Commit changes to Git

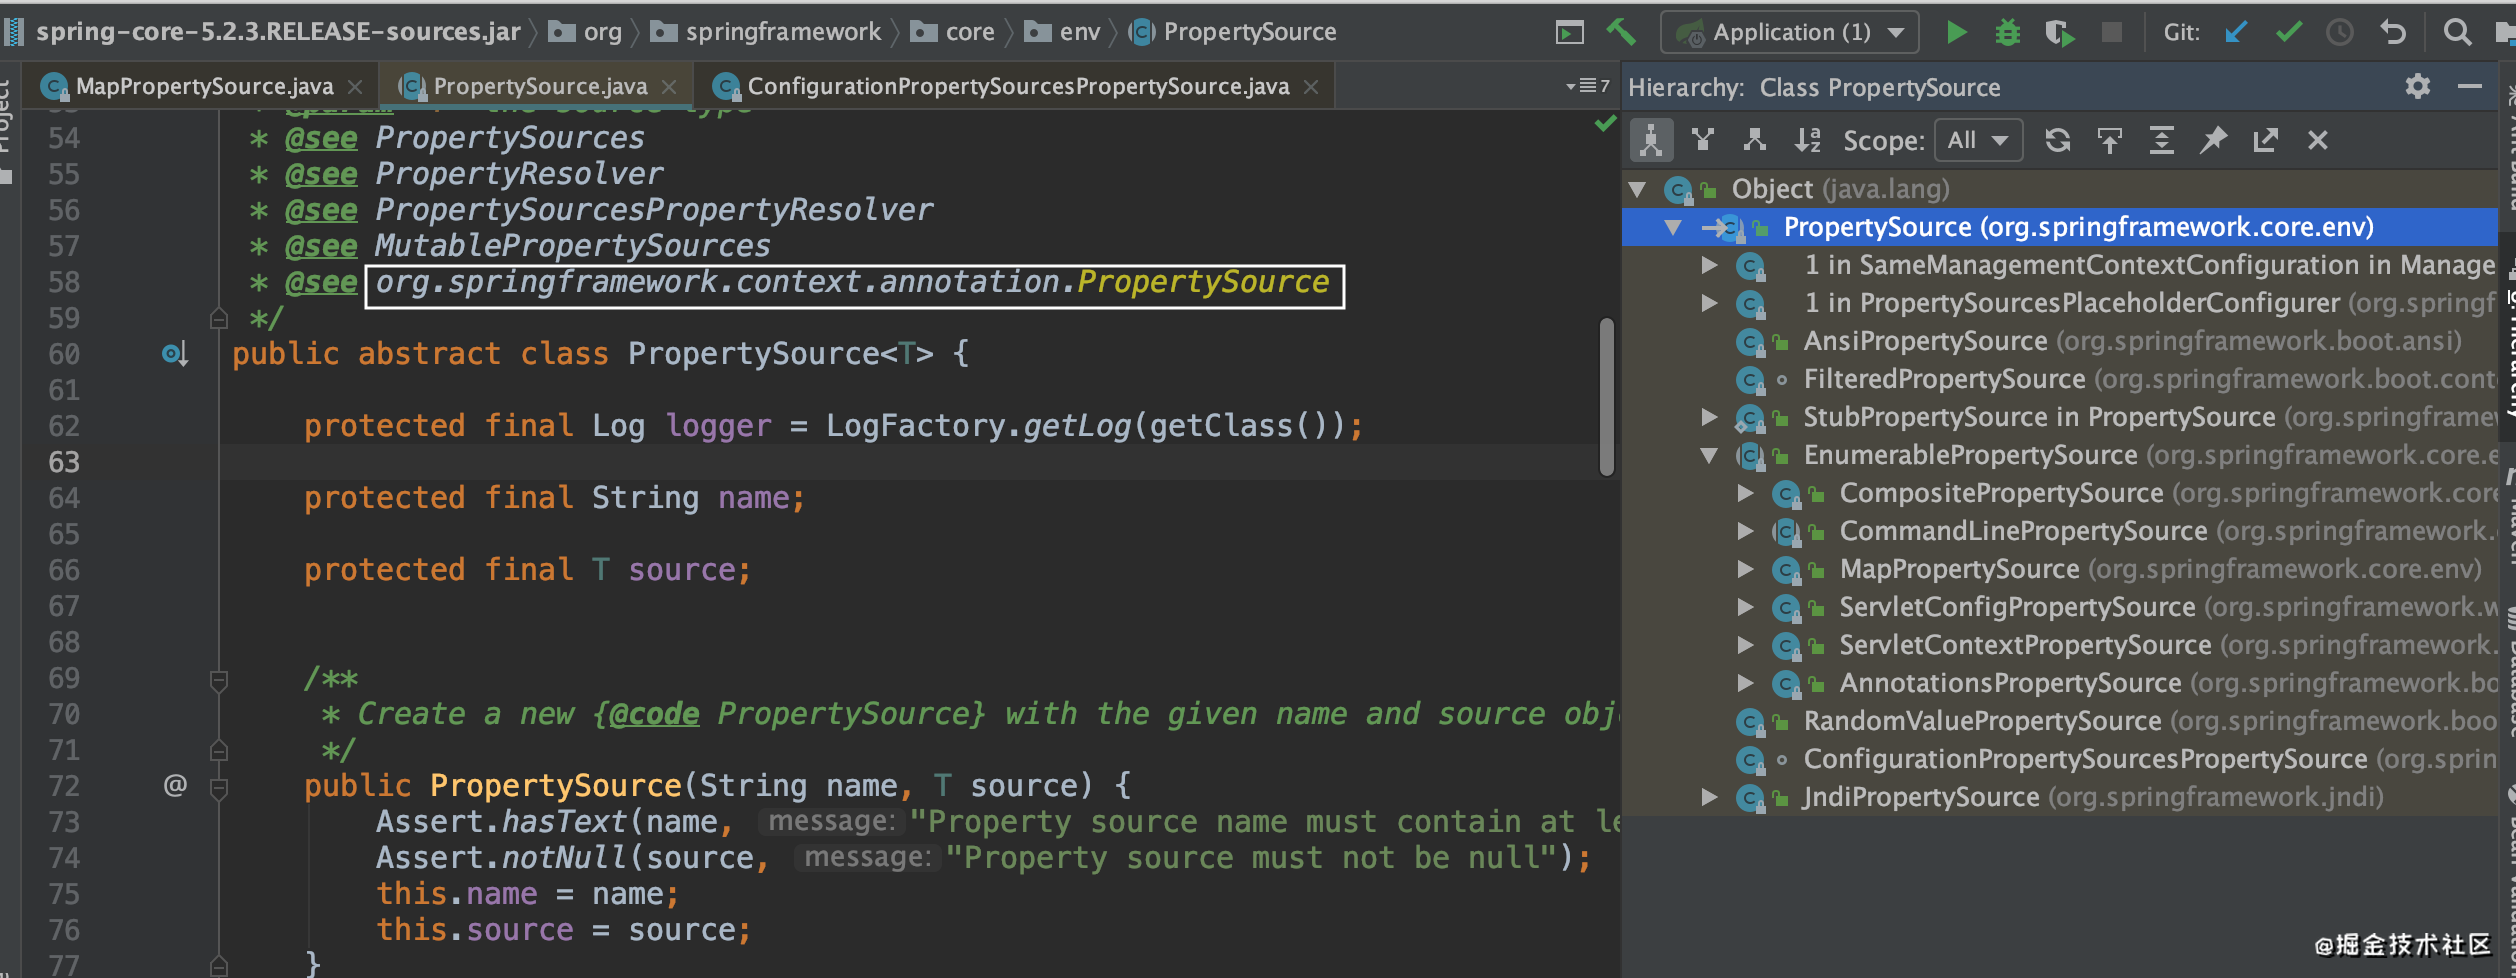coord(2289,31)
